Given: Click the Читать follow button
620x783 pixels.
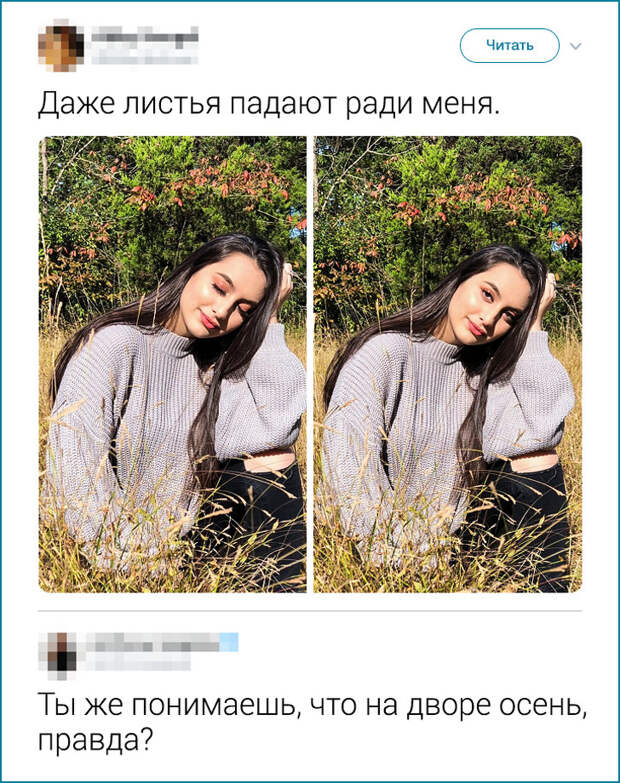Looking at the screenshot, I should pyautogui.click(x=509, y=45).
